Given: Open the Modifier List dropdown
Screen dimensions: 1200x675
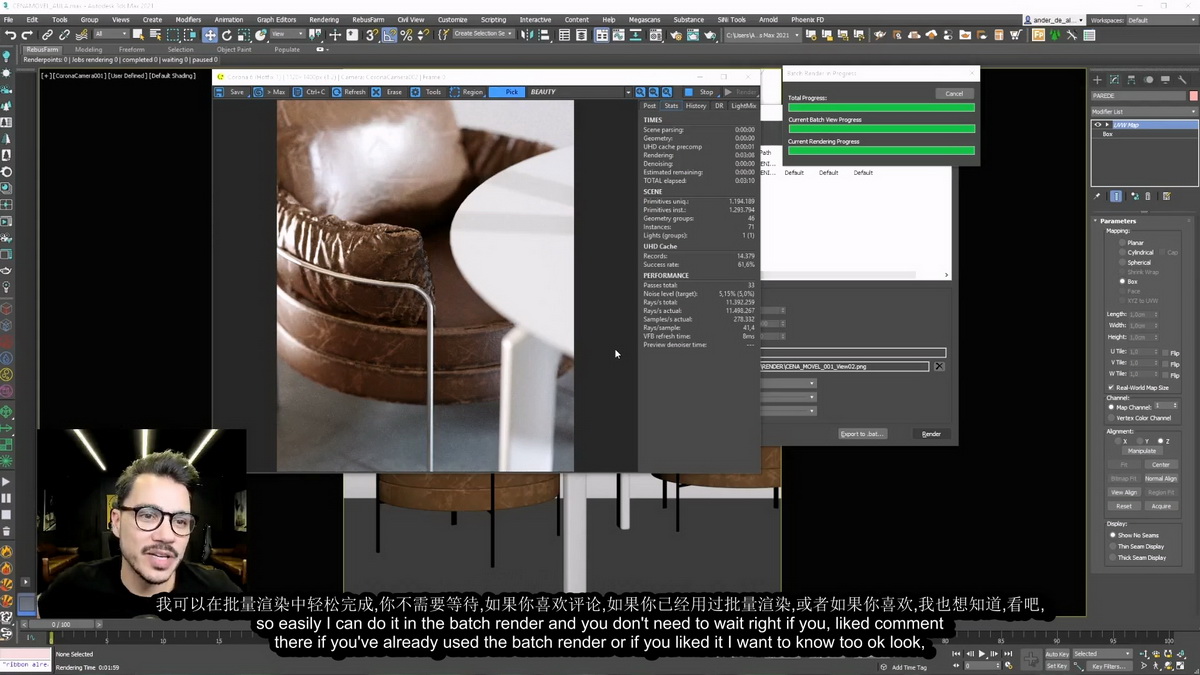Looking at the screenshot, I should click(1143, 112).
